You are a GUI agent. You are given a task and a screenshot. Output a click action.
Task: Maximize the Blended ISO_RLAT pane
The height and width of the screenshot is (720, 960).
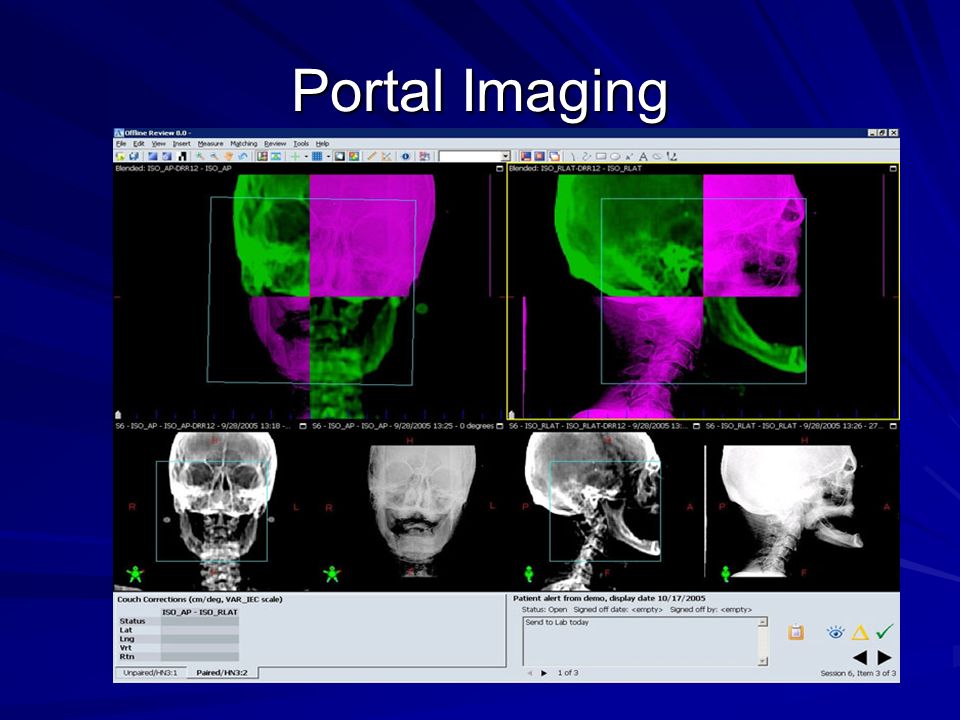coord(893,168)
